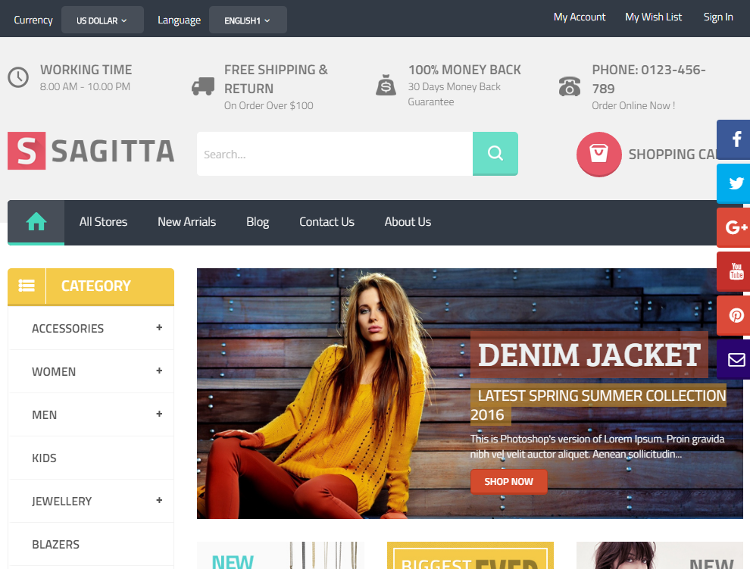The image size is (750, 569).
Task: Click Latest Spring Summer Collection text
Action: coord(598,405)
